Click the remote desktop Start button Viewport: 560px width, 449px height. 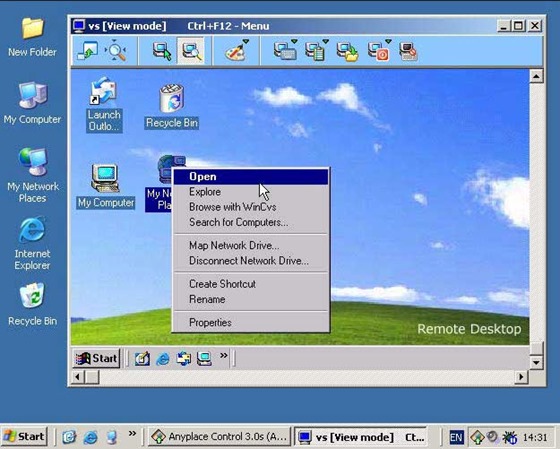coord(97,358)
